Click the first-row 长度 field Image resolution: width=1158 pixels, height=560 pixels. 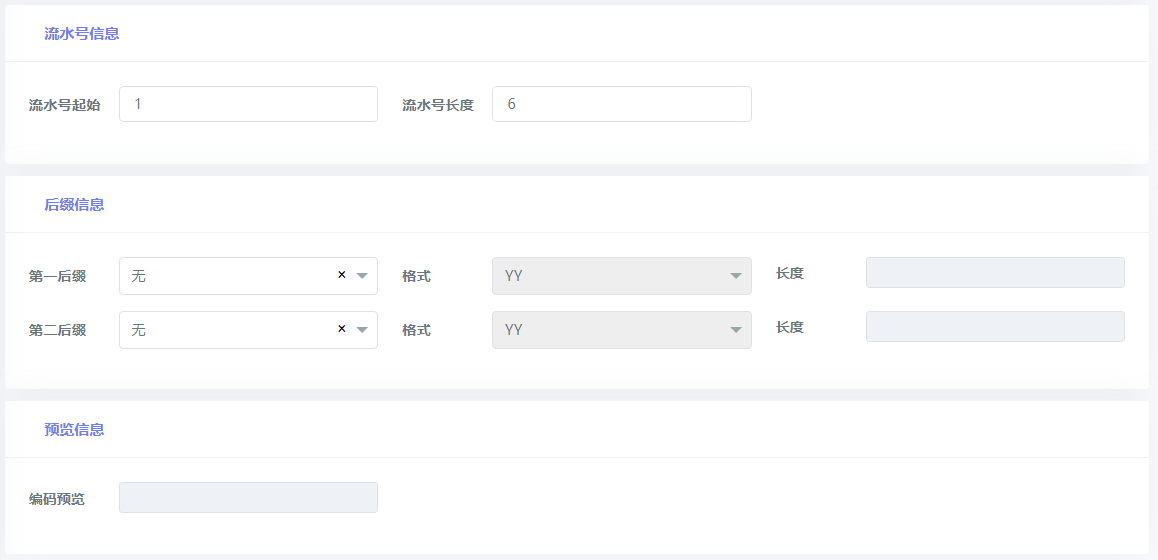click(x=996, y=273)
